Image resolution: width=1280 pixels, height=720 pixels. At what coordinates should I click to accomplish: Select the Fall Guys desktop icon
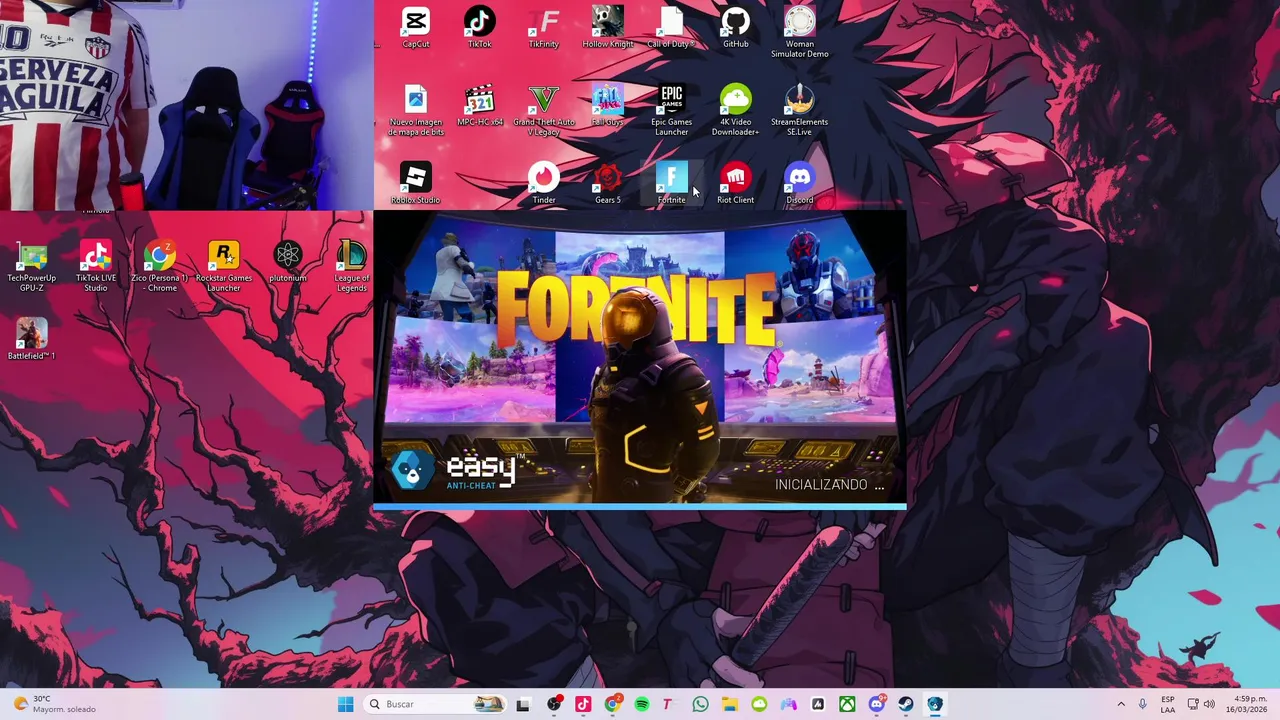pos(607,105)
